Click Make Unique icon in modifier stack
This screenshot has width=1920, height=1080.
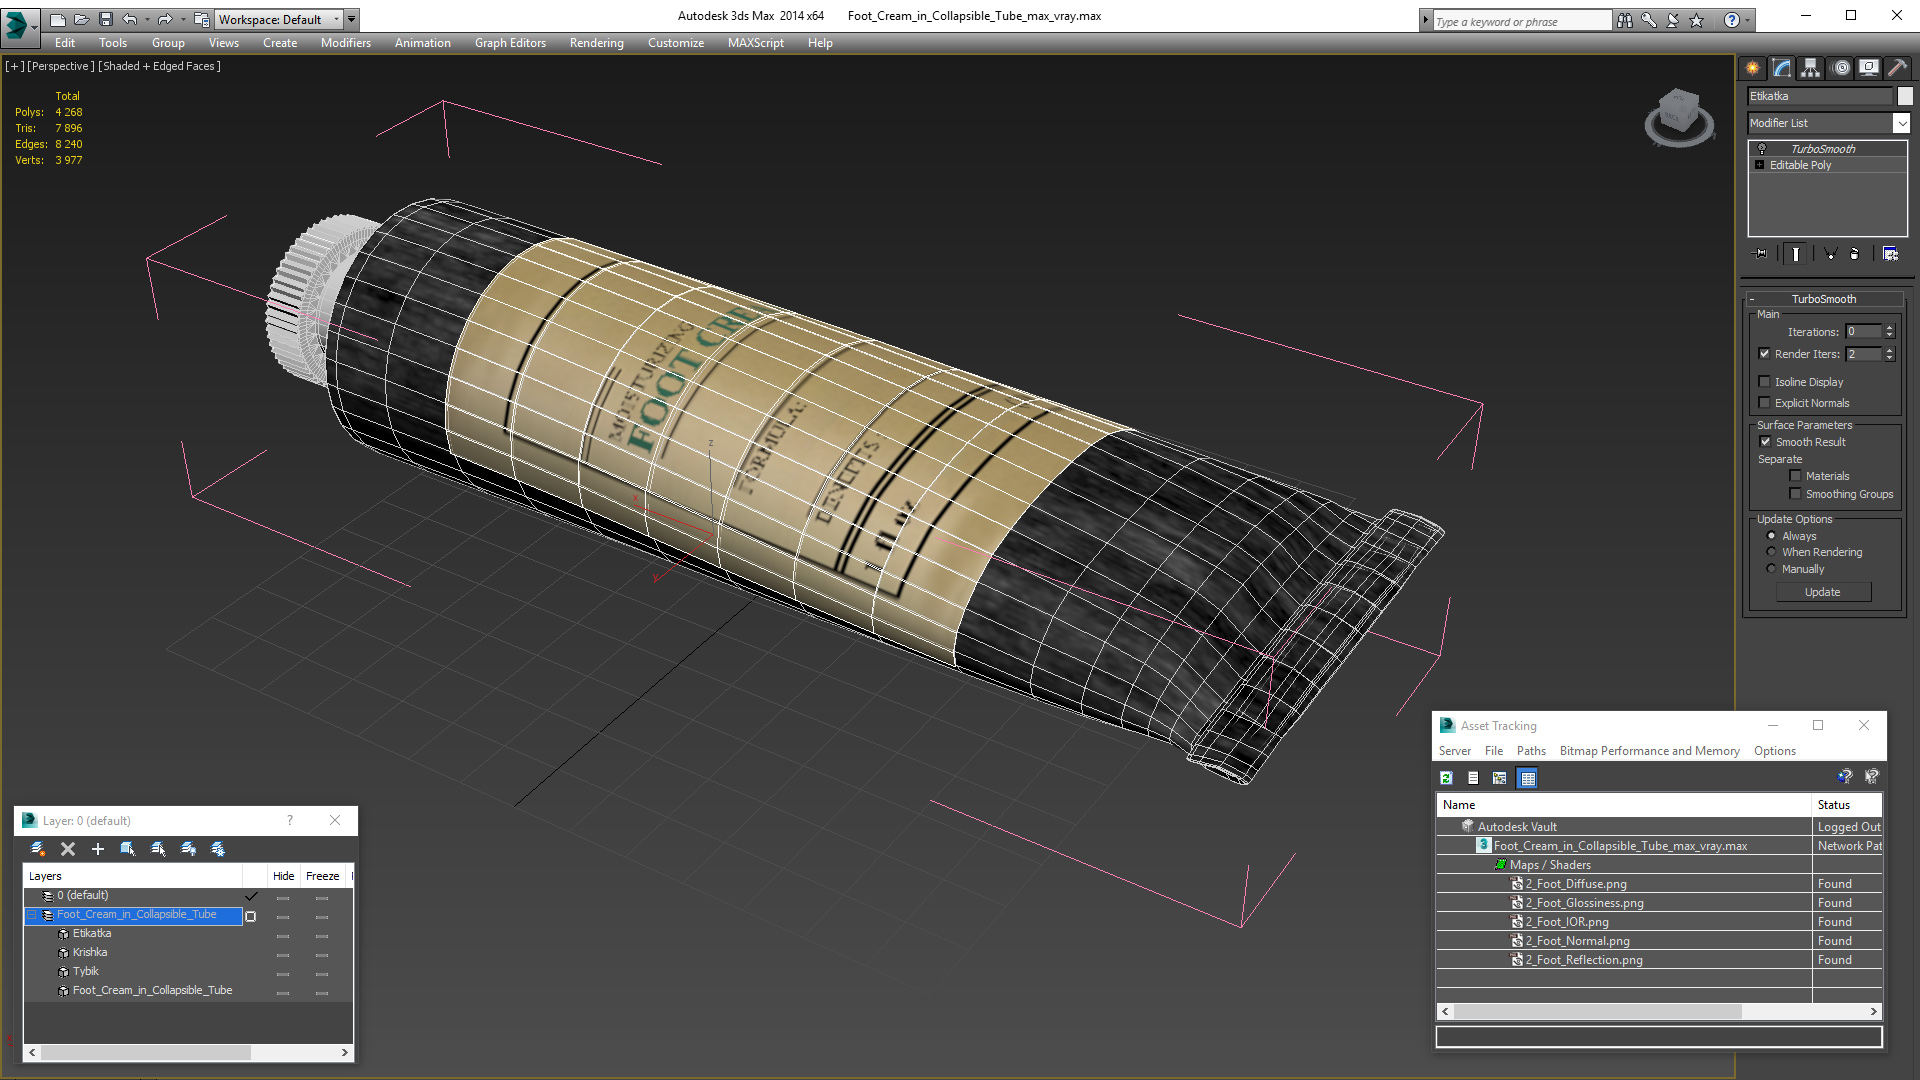[x=1830, y=254]
